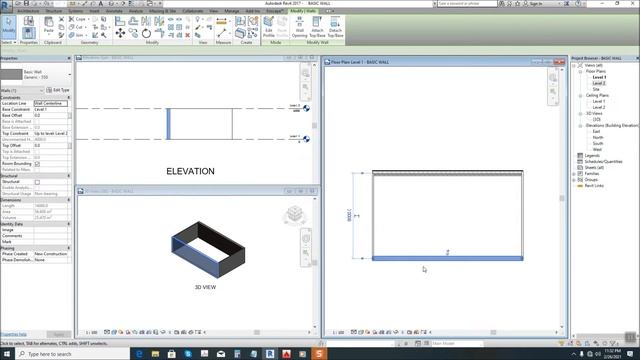Toggle the Room Bounding checkbox

point(37,164)
